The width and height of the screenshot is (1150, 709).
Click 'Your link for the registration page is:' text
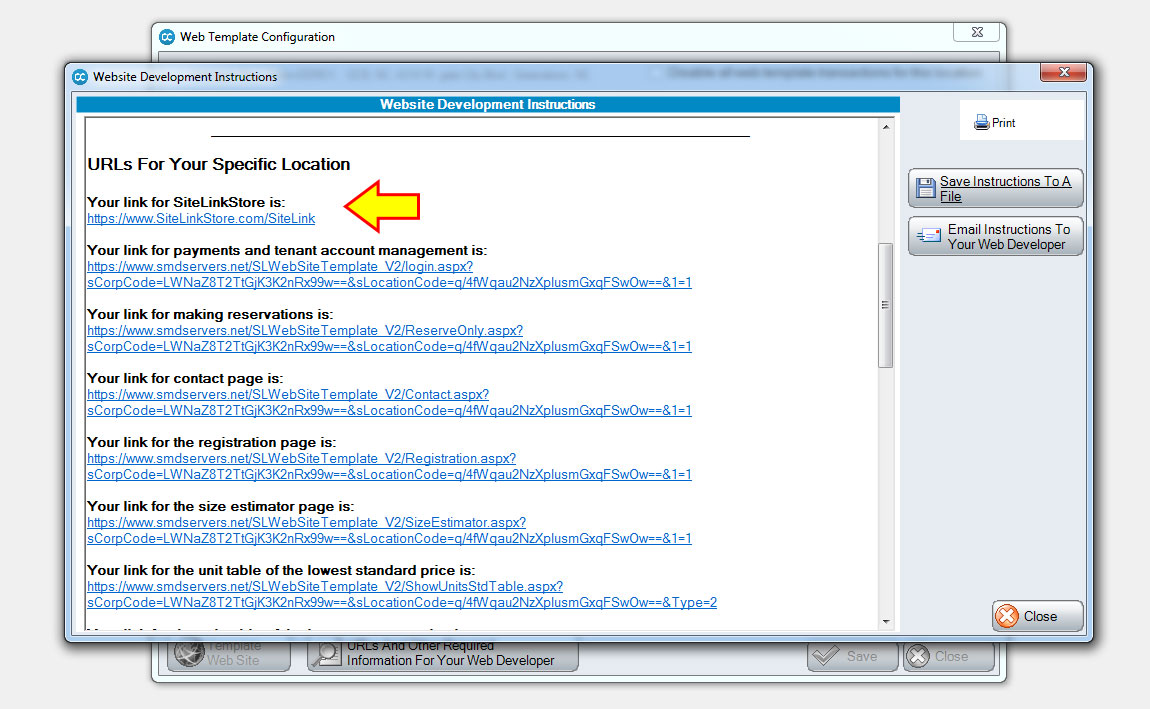point(212,442)
